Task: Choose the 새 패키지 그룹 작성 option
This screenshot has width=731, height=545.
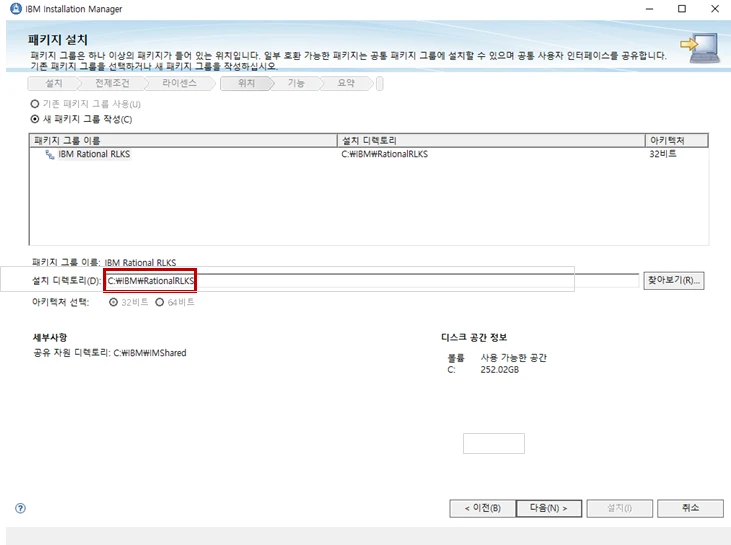Action: coord(36,119)
